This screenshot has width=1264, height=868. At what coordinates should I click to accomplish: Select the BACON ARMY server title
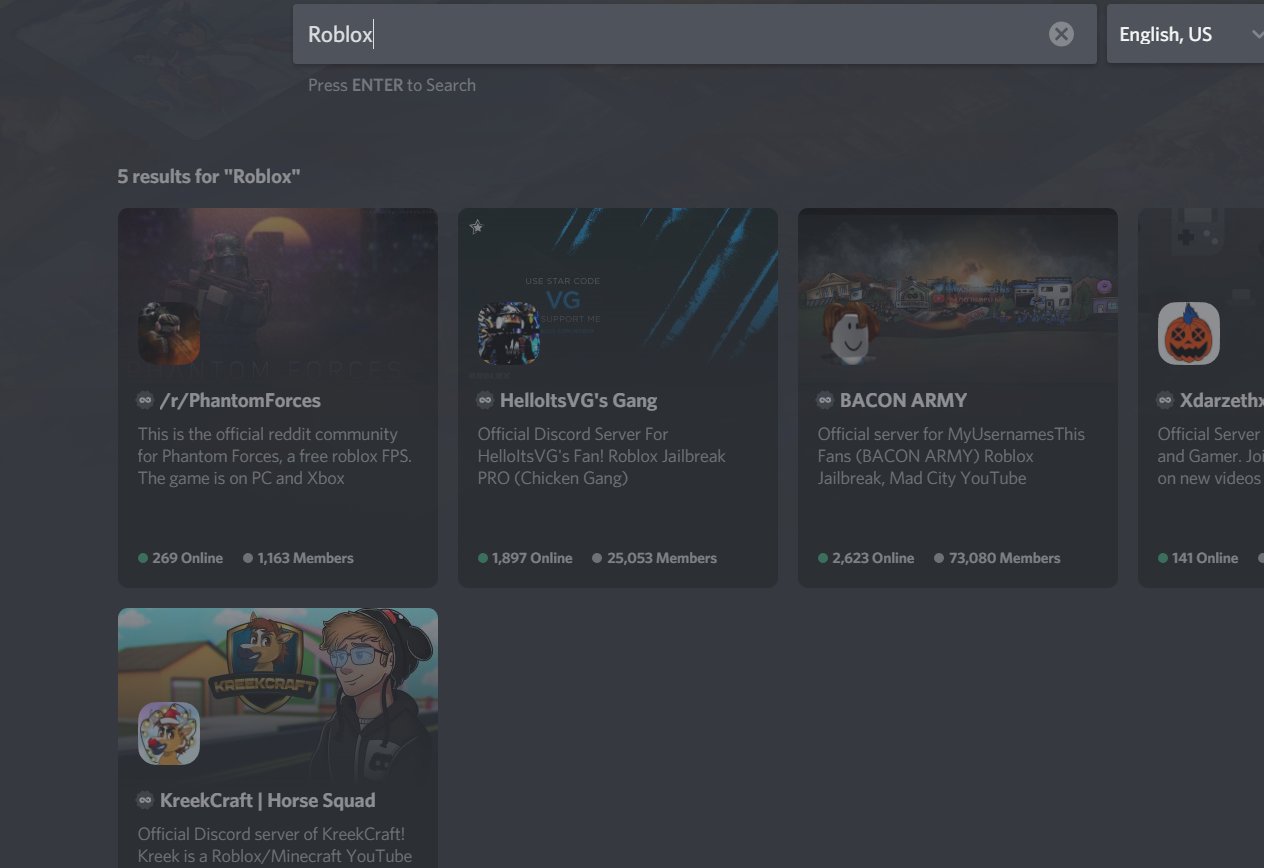pyautogui.click(x=903, y=400)
